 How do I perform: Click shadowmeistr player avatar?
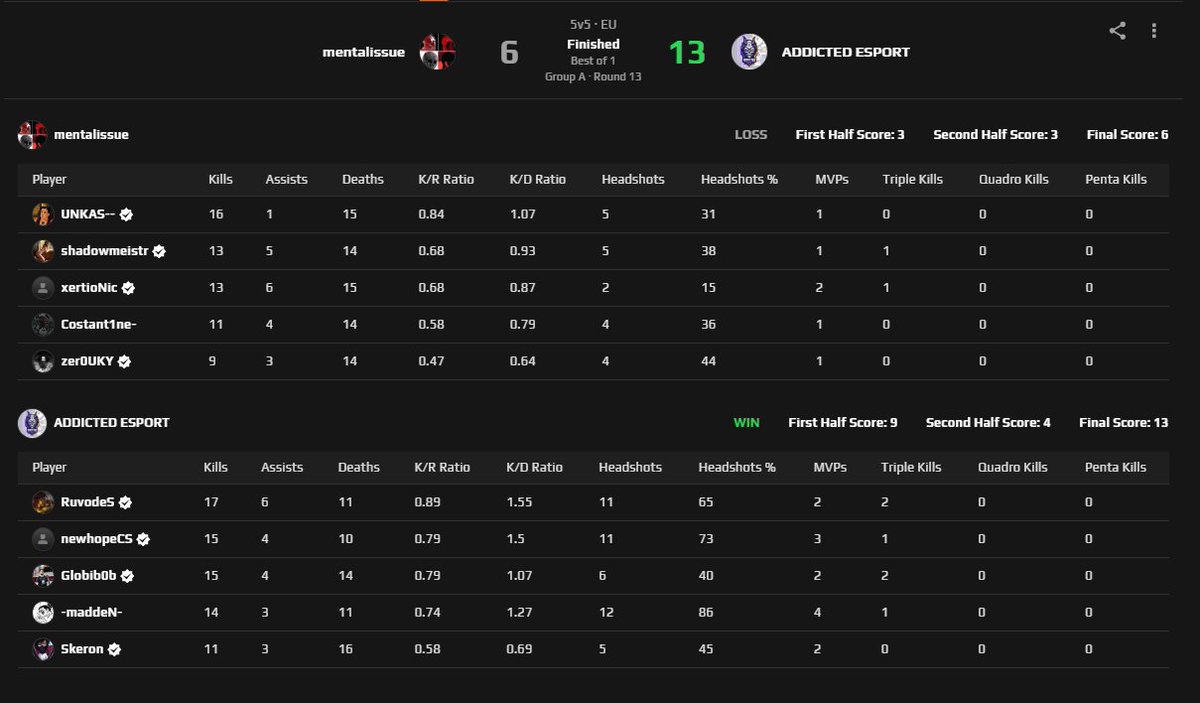pyautogui.click(x=43, y=251)
